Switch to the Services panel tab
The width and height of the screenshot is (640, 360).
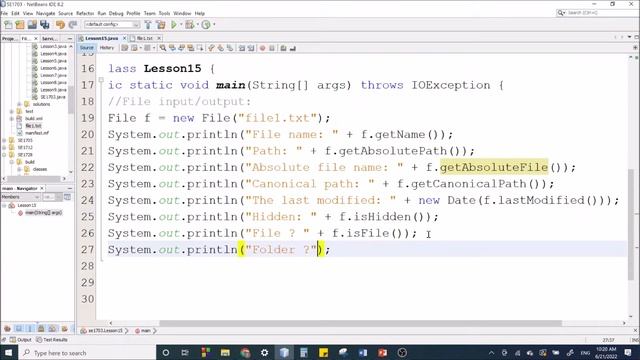coord(49,38)
